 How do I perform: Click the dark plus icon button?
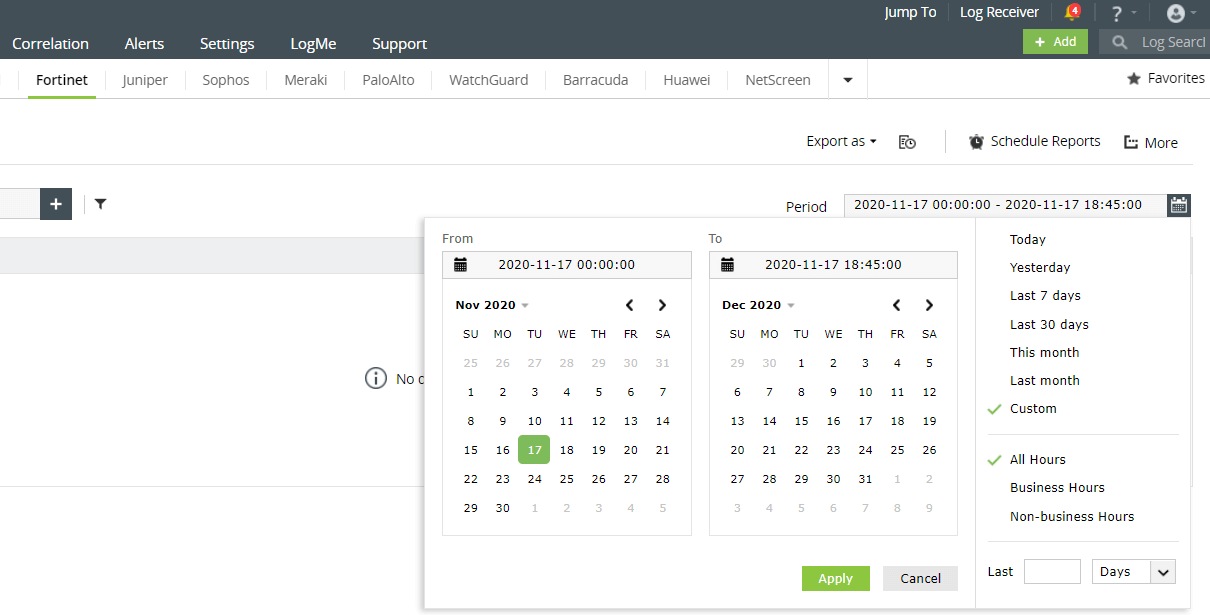[x=56, y=204]
